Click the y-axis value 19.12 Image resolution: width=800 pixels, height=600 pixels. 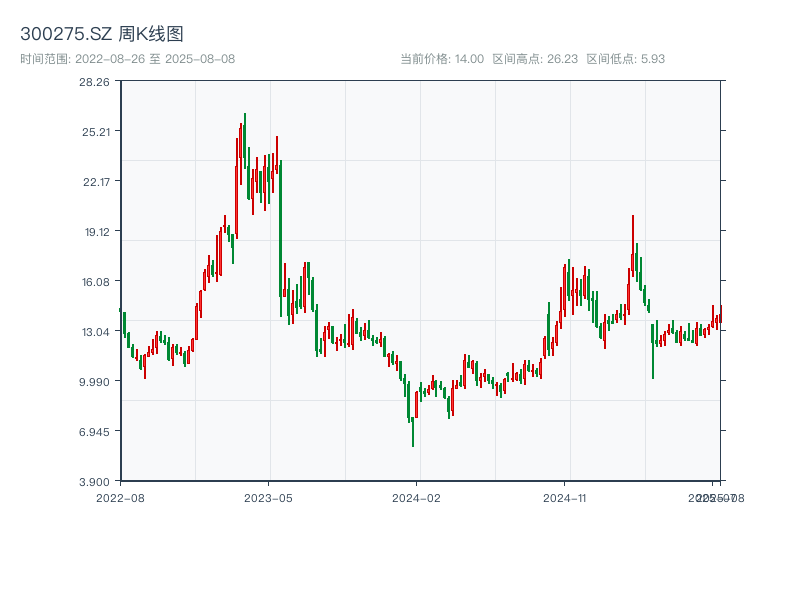click(x=97, y=232)
